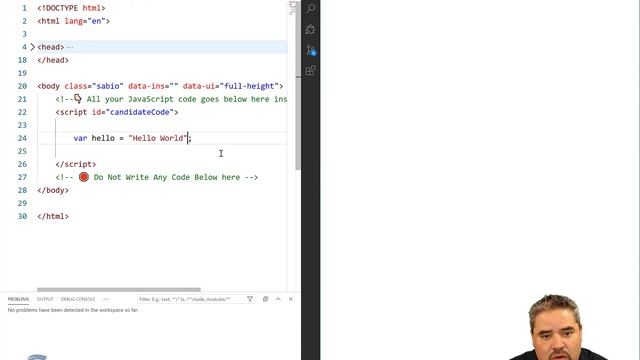Click the closing </head> tag on line 18
Image resolution: width=640 pixels, height=360 pixels.
tap(53, 60)
